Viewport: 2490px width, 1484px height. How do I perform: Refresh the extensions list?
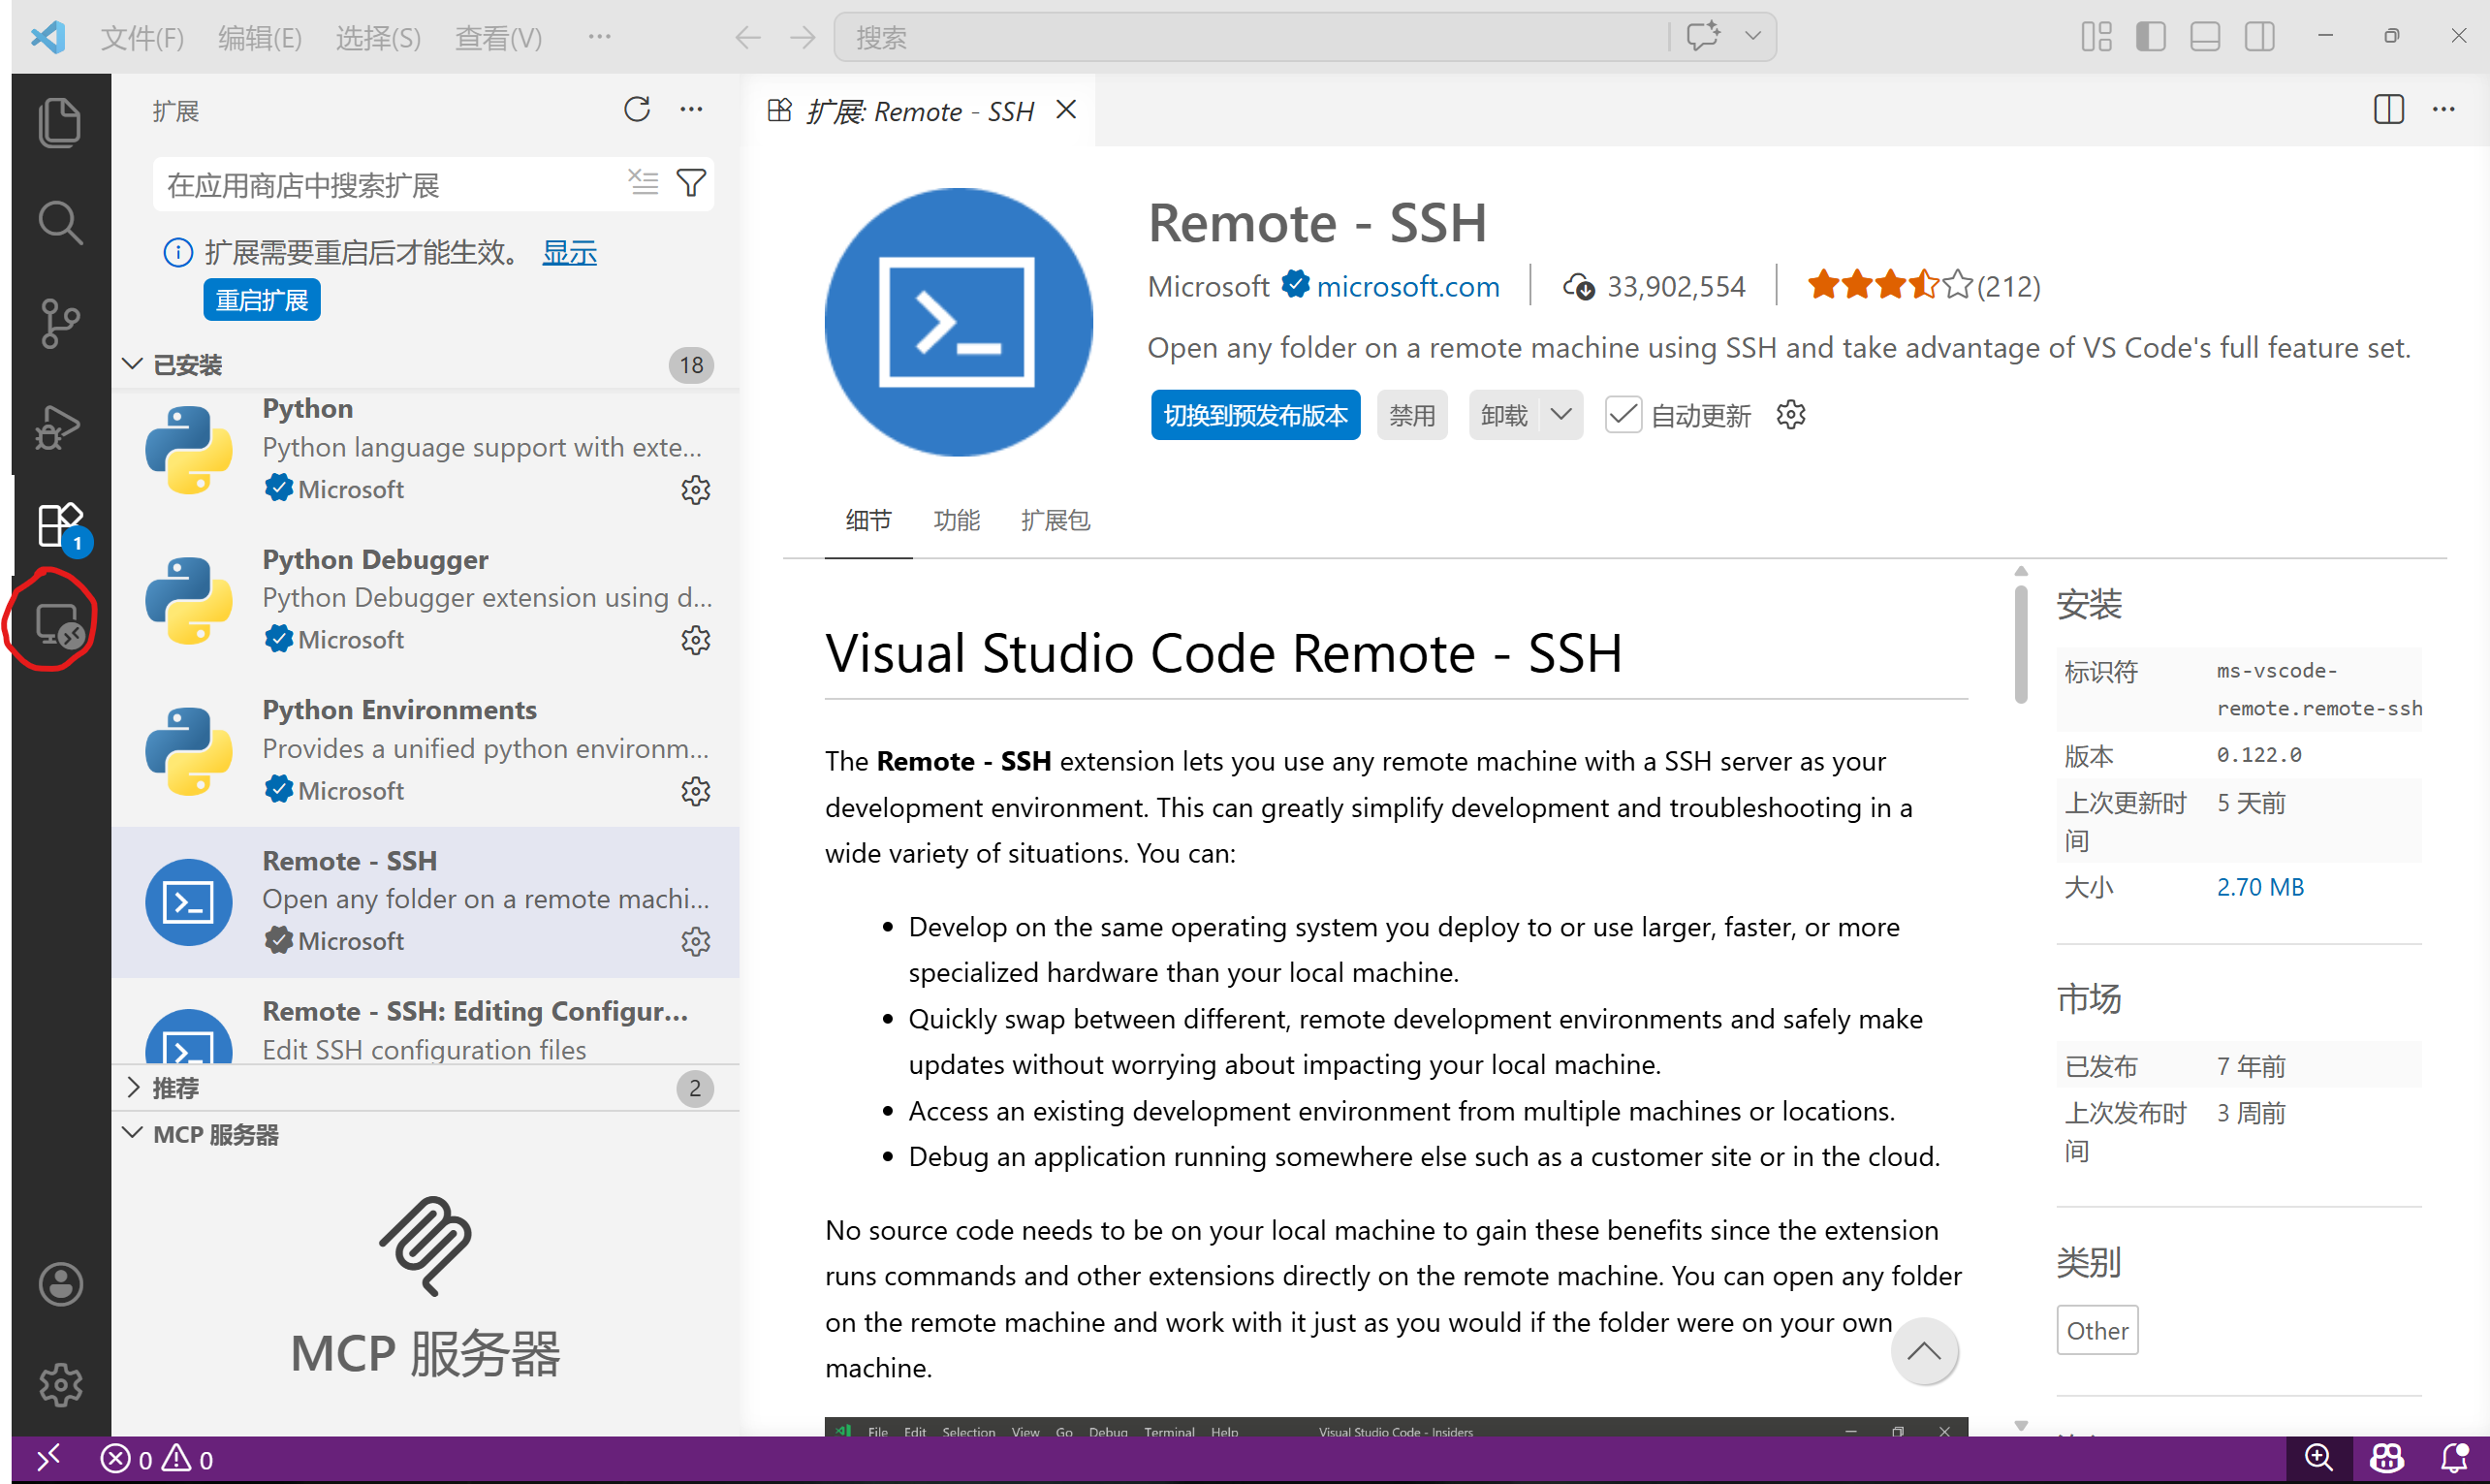click(637, 110)
